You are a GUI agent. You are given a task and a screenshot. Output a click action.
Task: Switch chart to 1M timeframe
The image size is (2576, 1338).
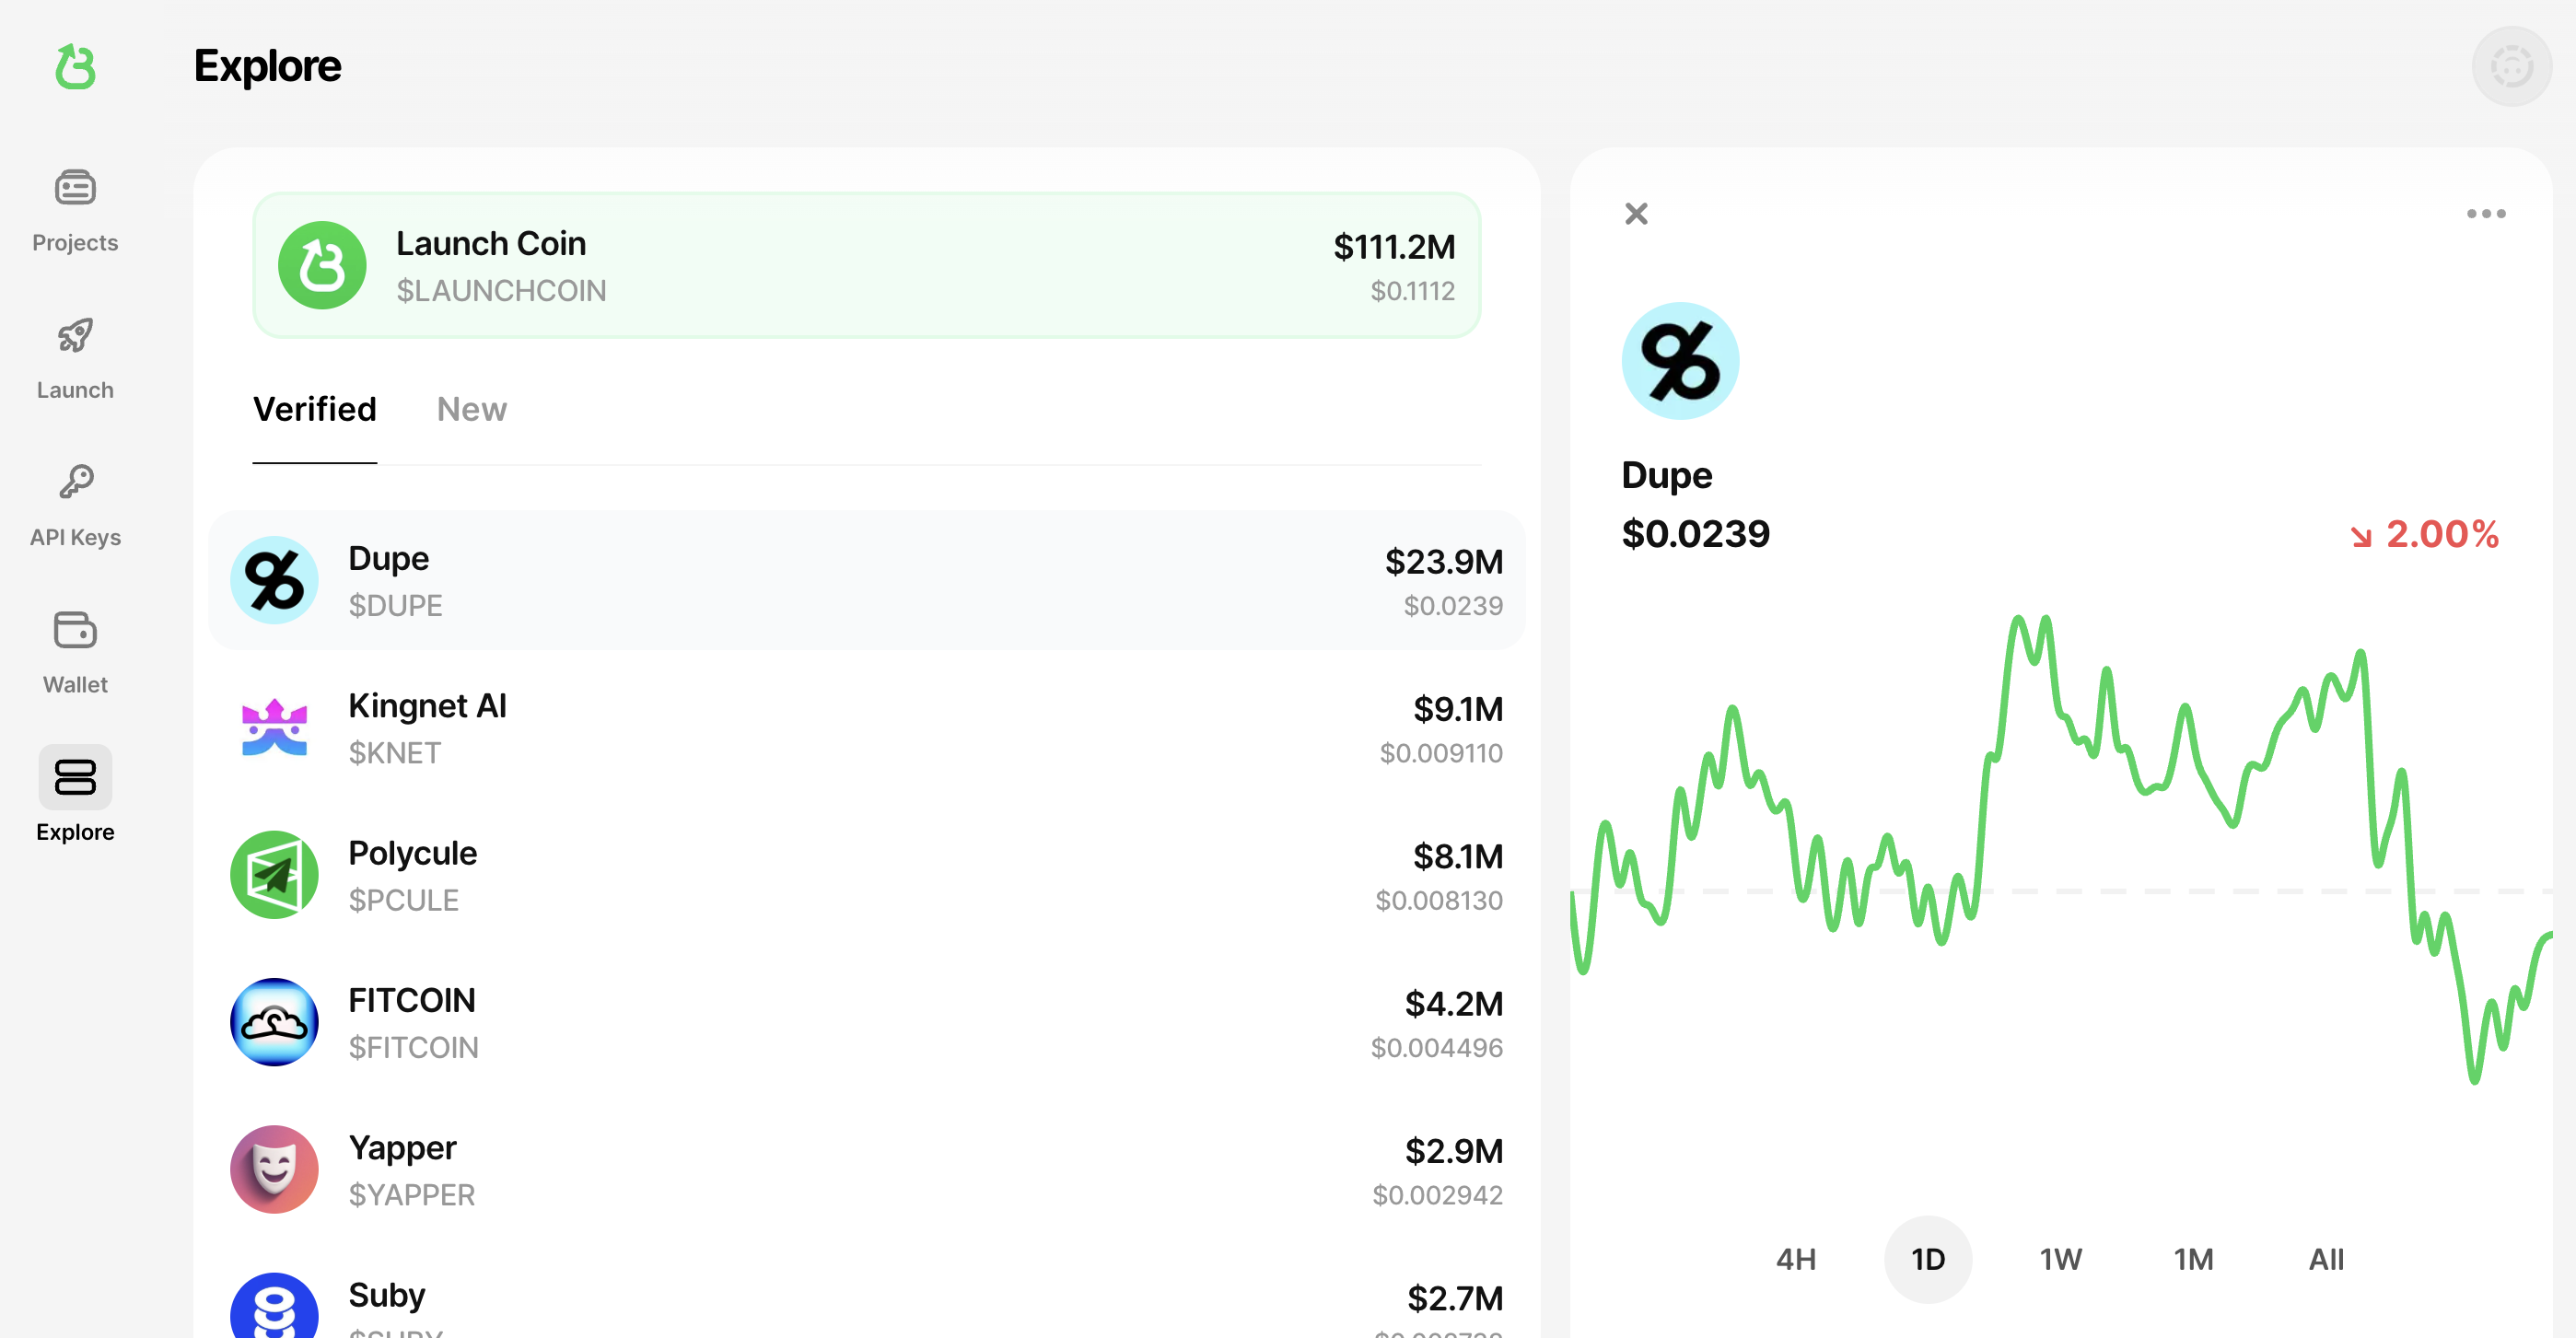[x=2193, y=1259]
